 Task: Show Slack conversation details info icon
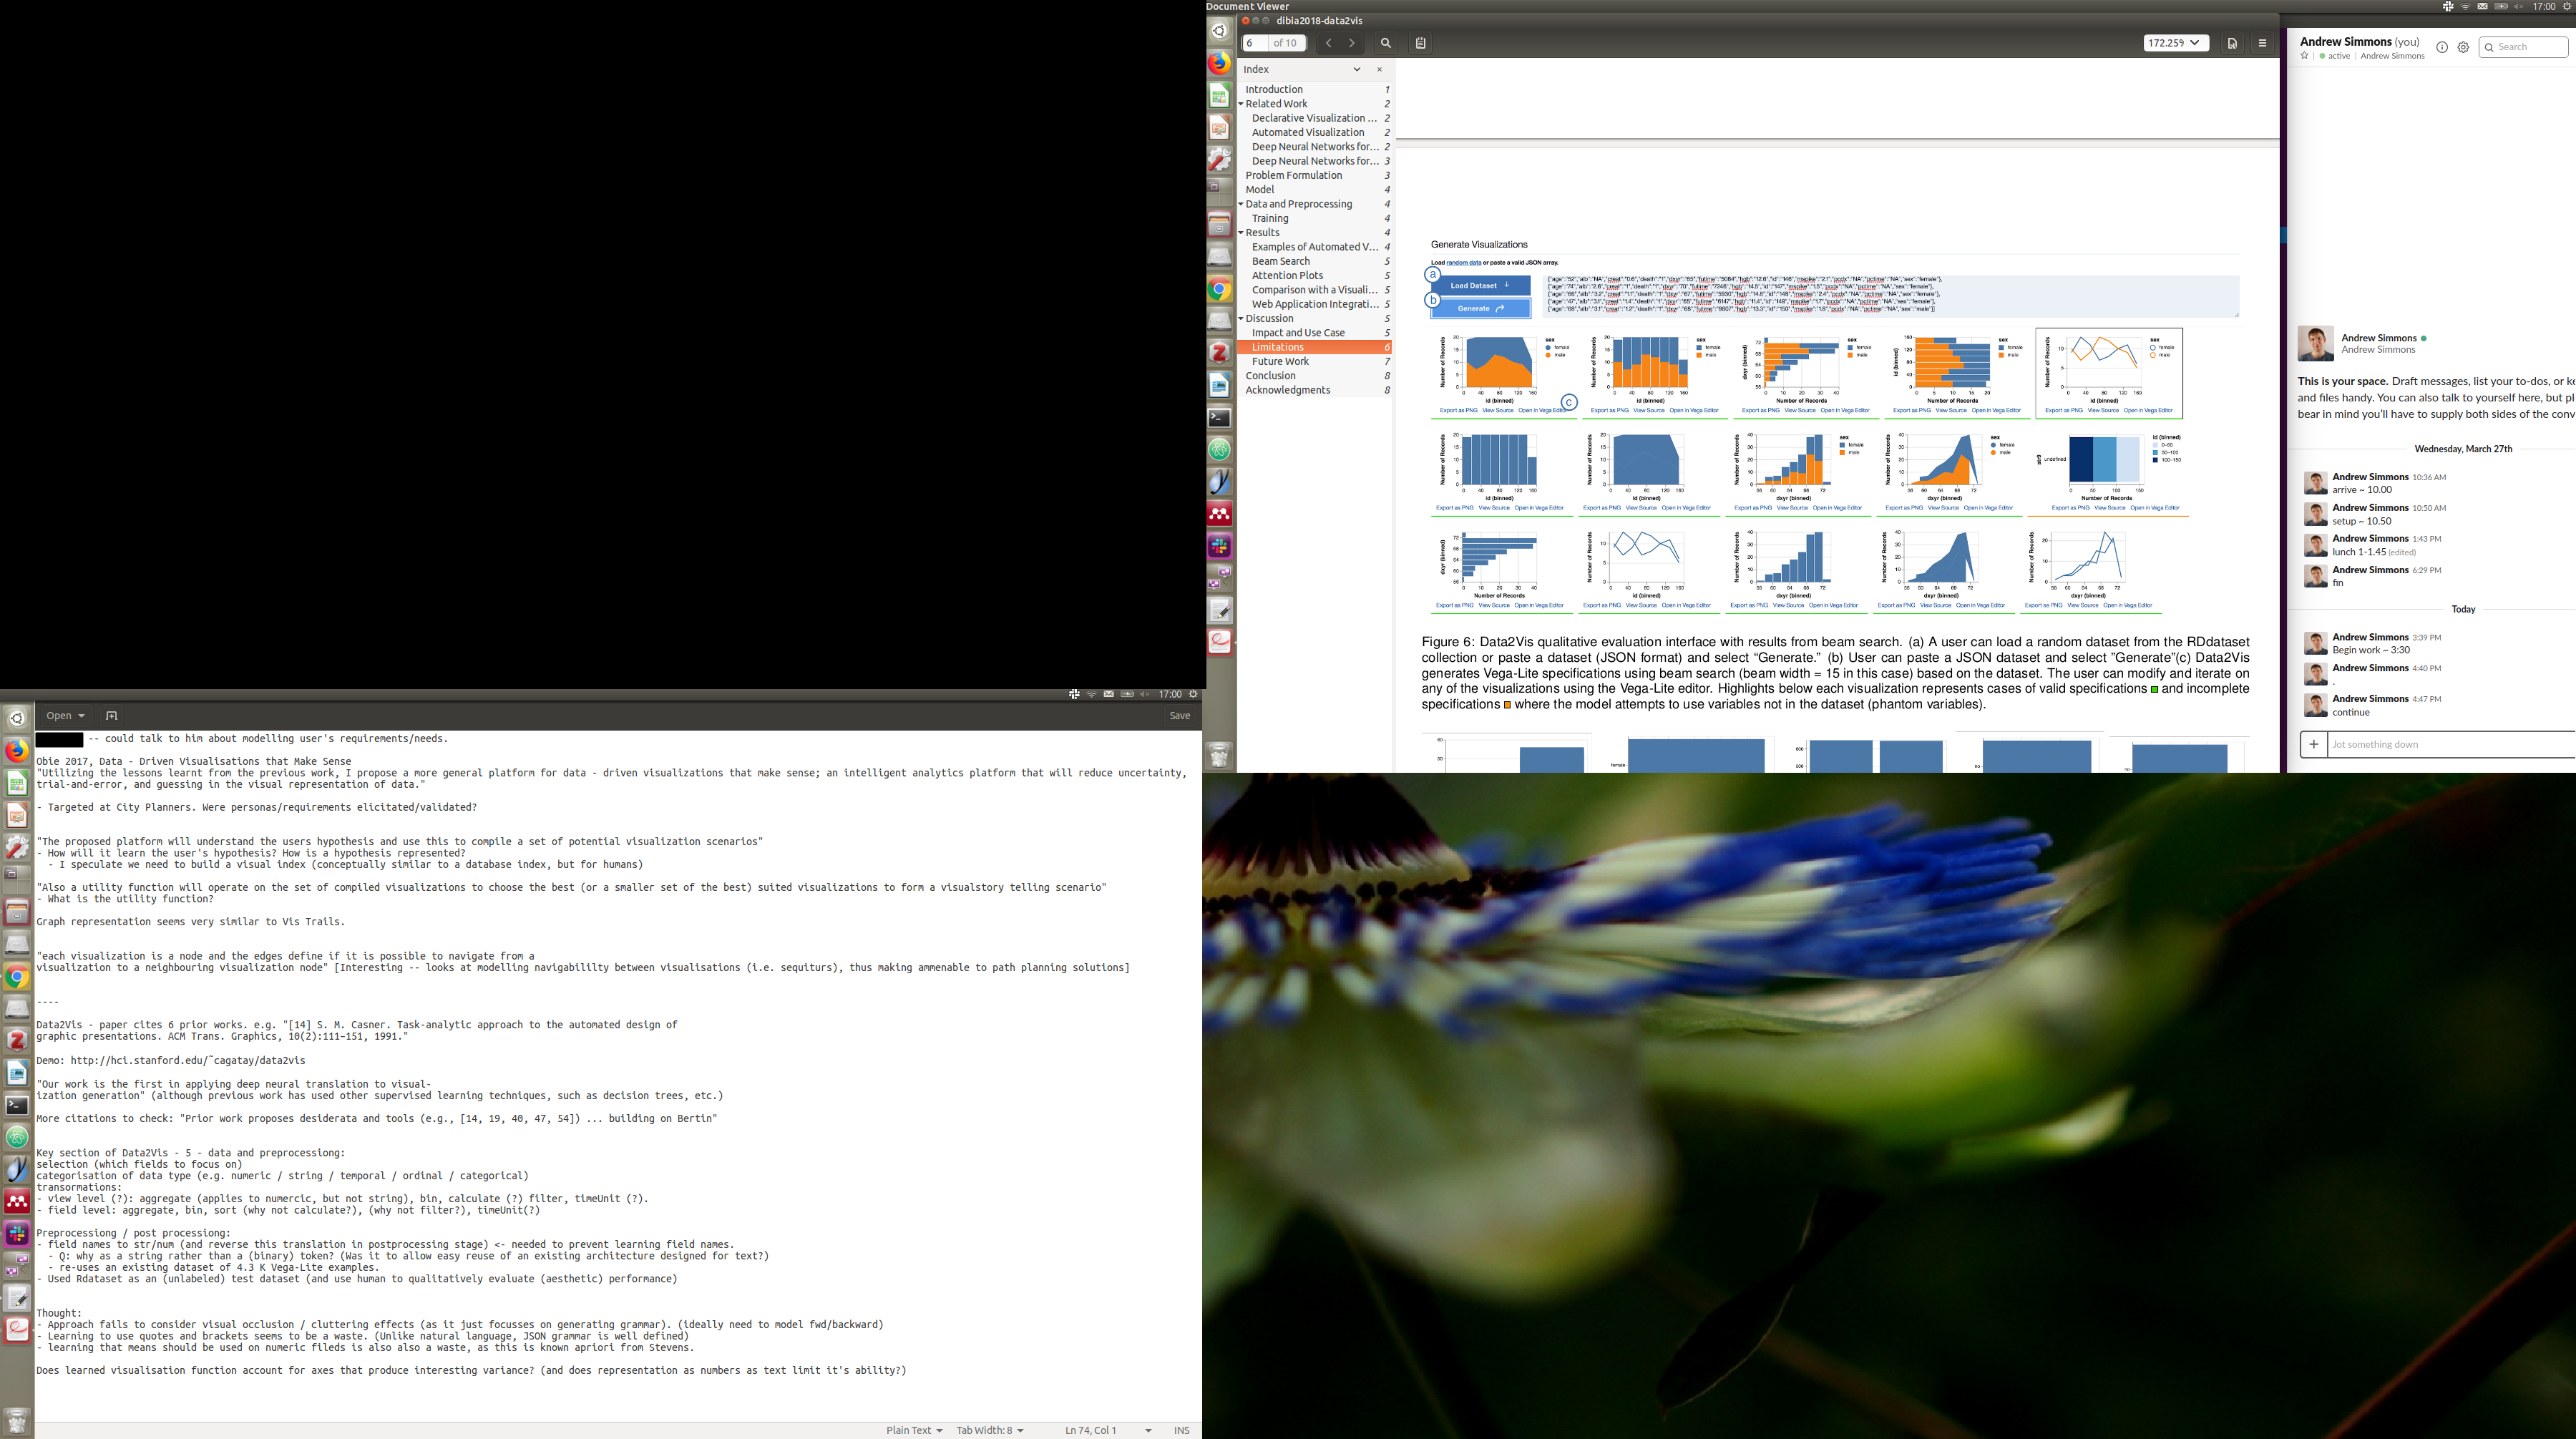2442,47
